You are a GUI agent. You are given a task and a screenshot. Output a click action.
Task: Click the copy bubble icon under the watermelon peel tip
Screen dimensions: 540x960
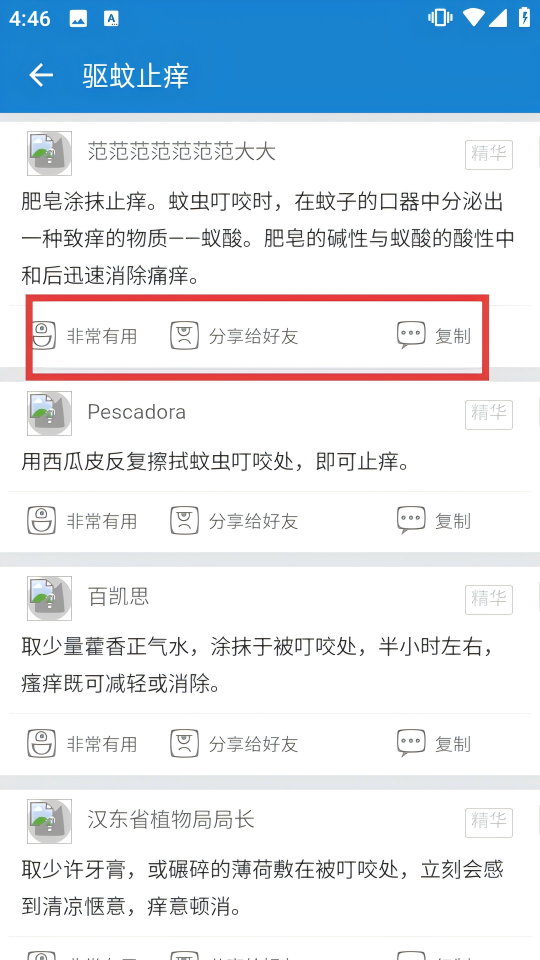click(411, 520)
